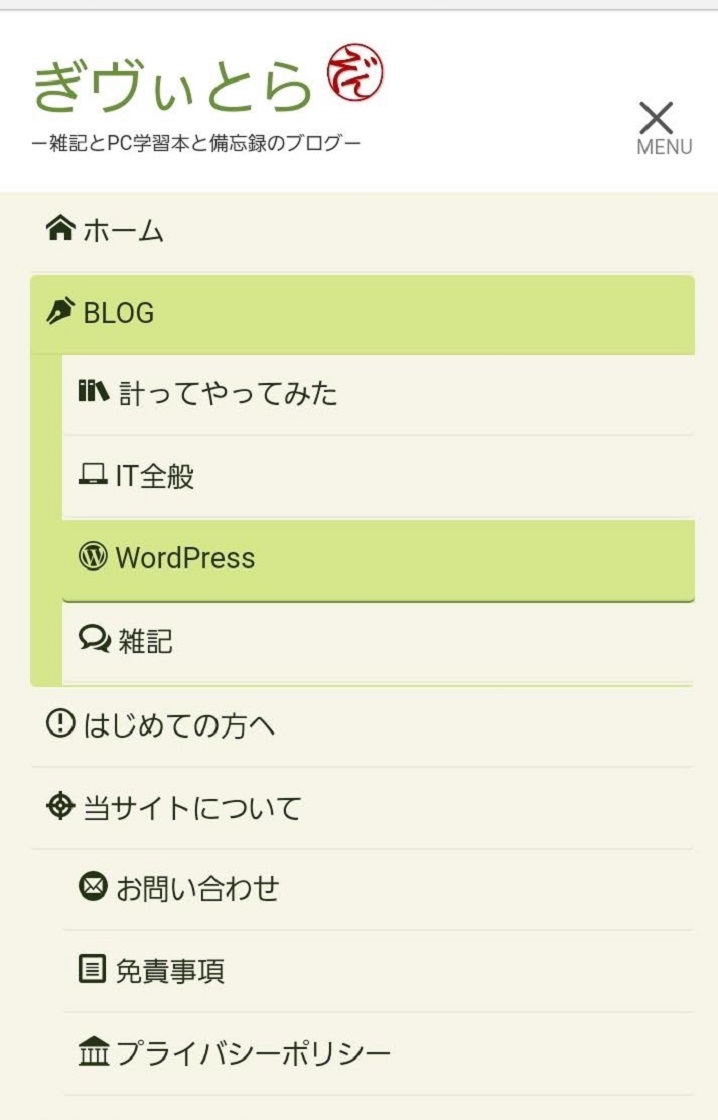Select the 雑記 submenu item
Image resolution: width=718 pixels, height=1120 pixels.
click(x=150, y=641)
